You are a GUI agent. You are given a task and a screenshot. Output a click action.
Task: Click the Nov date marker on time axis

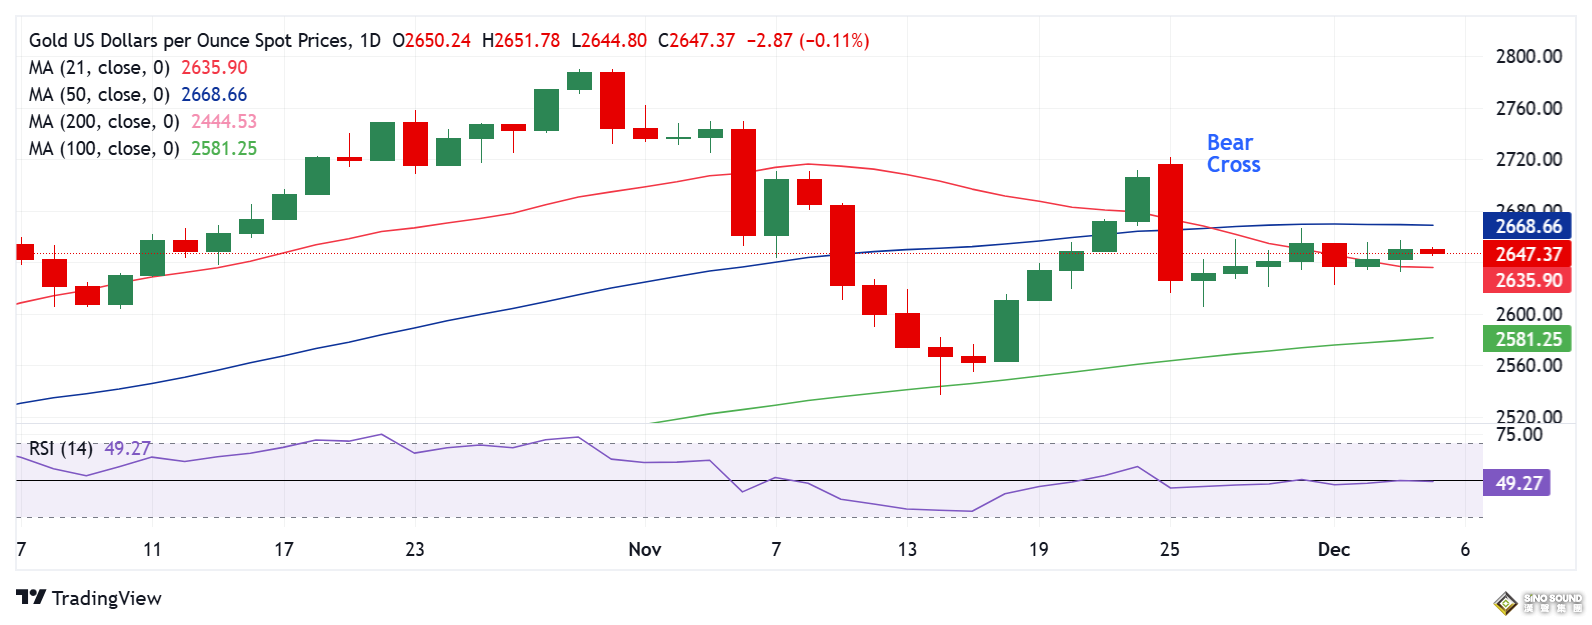tap(645, 549)
